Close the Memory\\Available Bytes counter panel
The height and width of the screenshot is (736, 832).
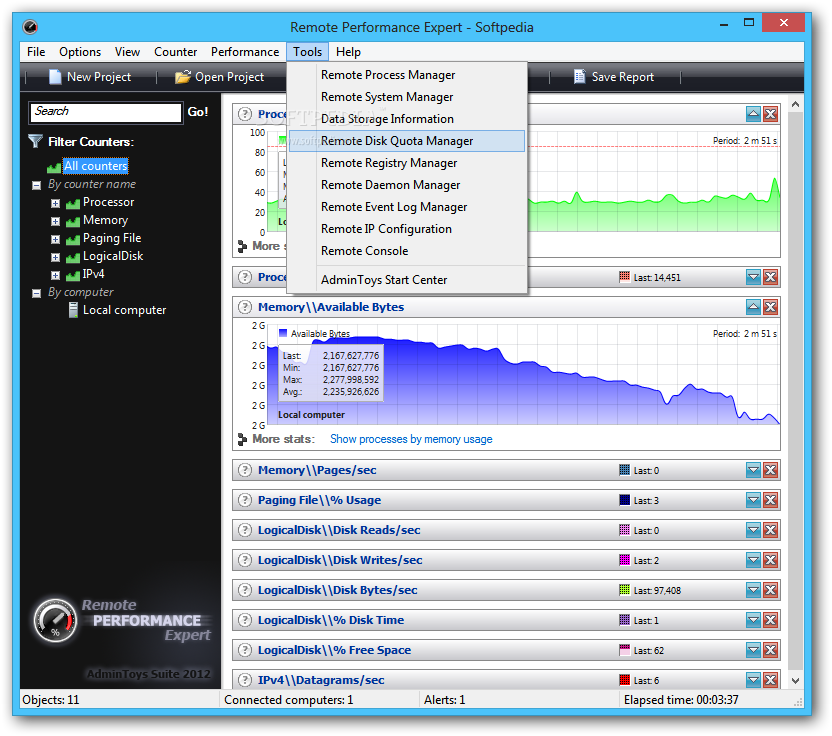click(x=770, y=307)
